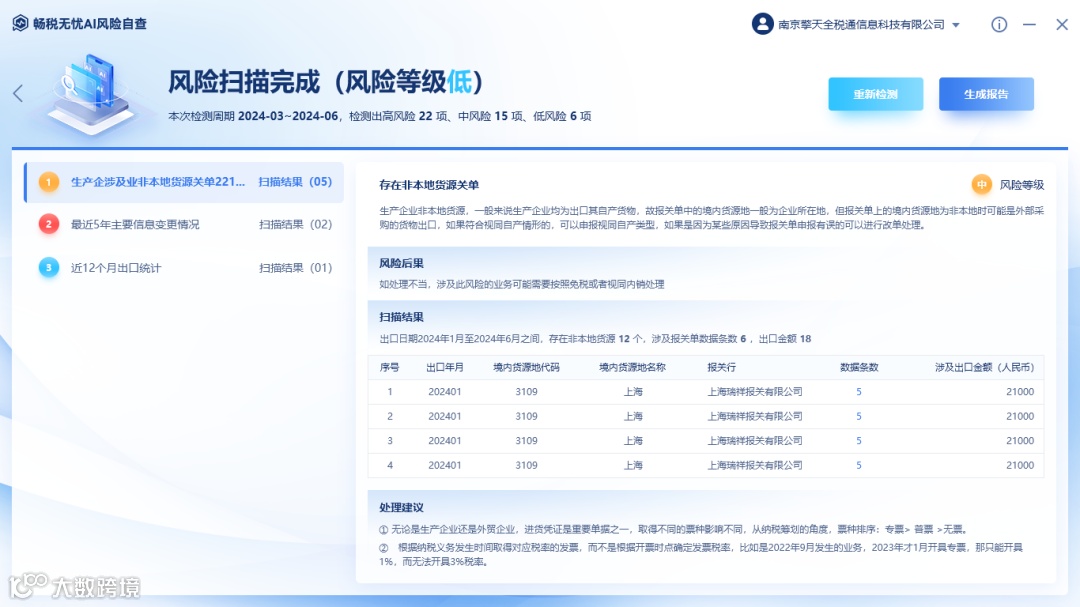Screen dimensions: 1080x607
Task: Select the red number 2 risk badge
Action: pos(48,224)
